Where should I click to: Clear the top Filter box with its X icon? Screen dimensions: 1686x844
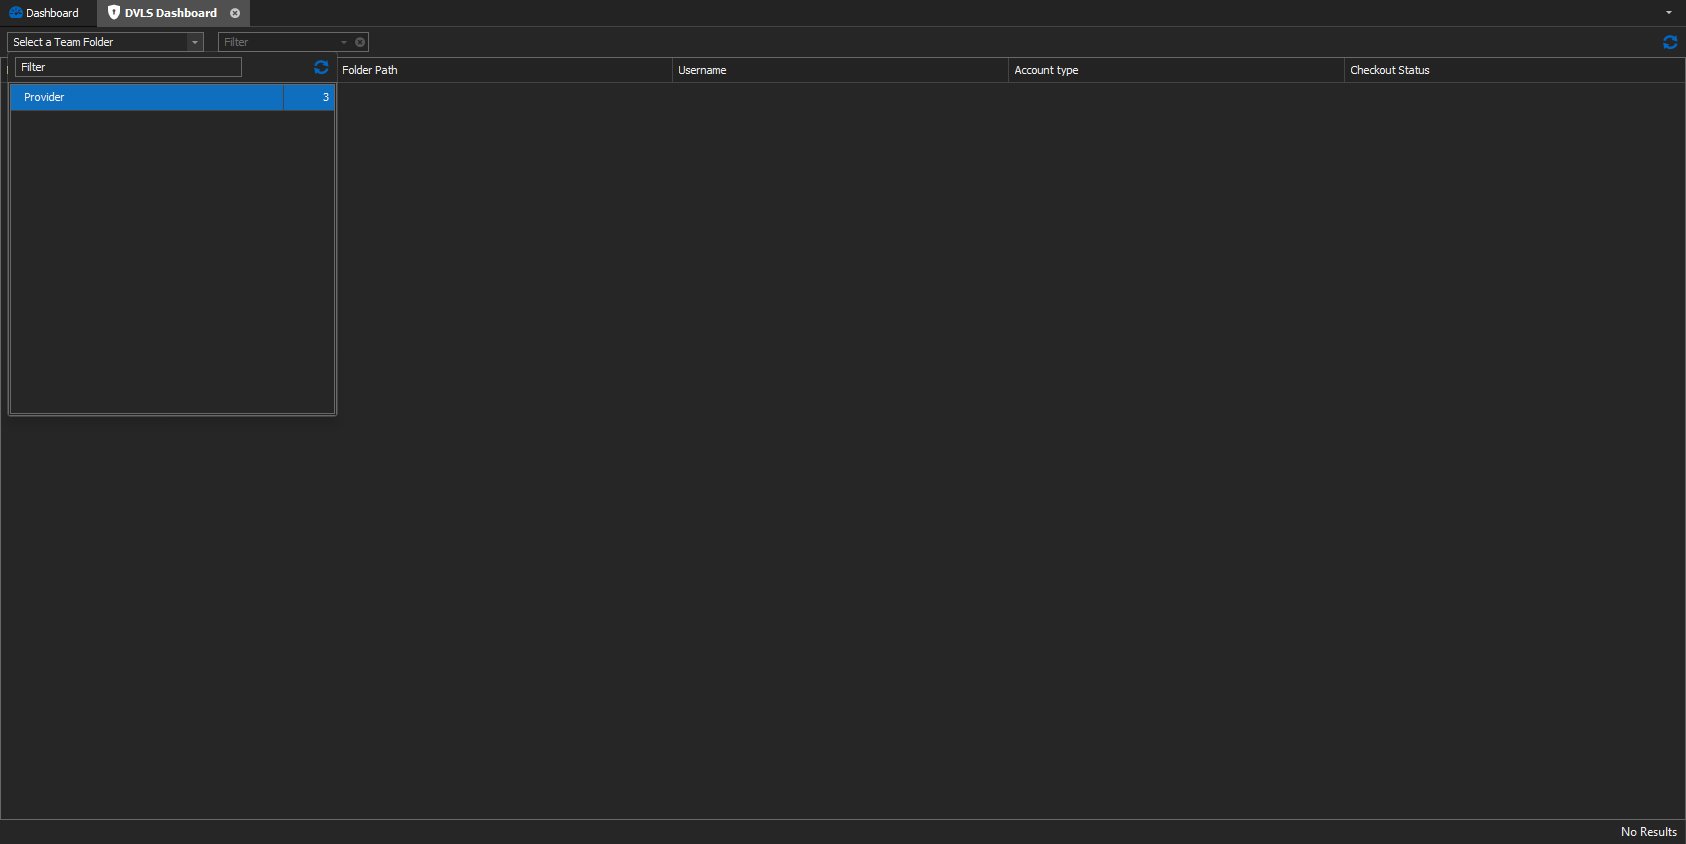tap(360, 42)
